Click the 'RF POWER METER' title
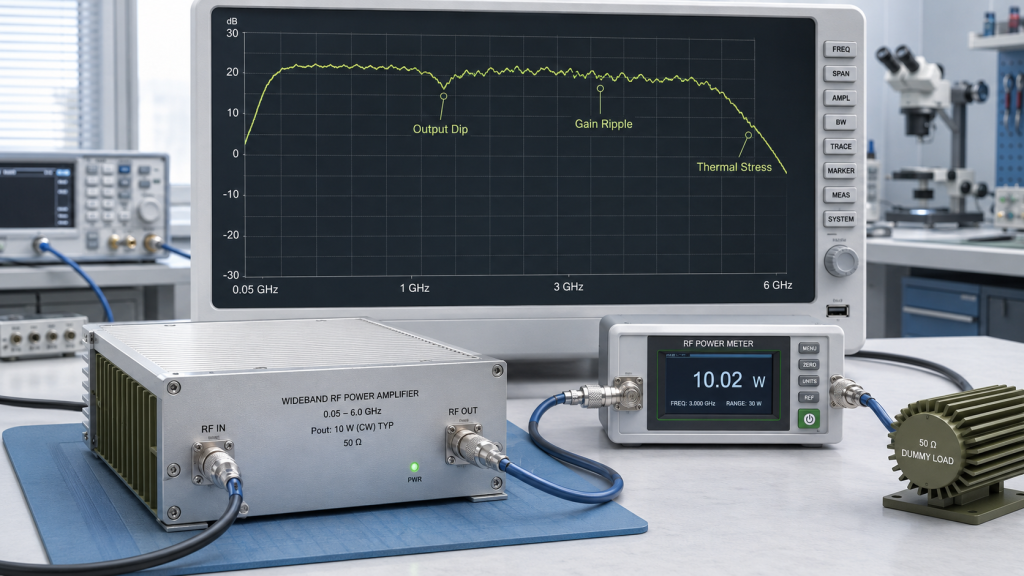The height and width of the screenshot is (576, 1024). (x=718, y=344)
